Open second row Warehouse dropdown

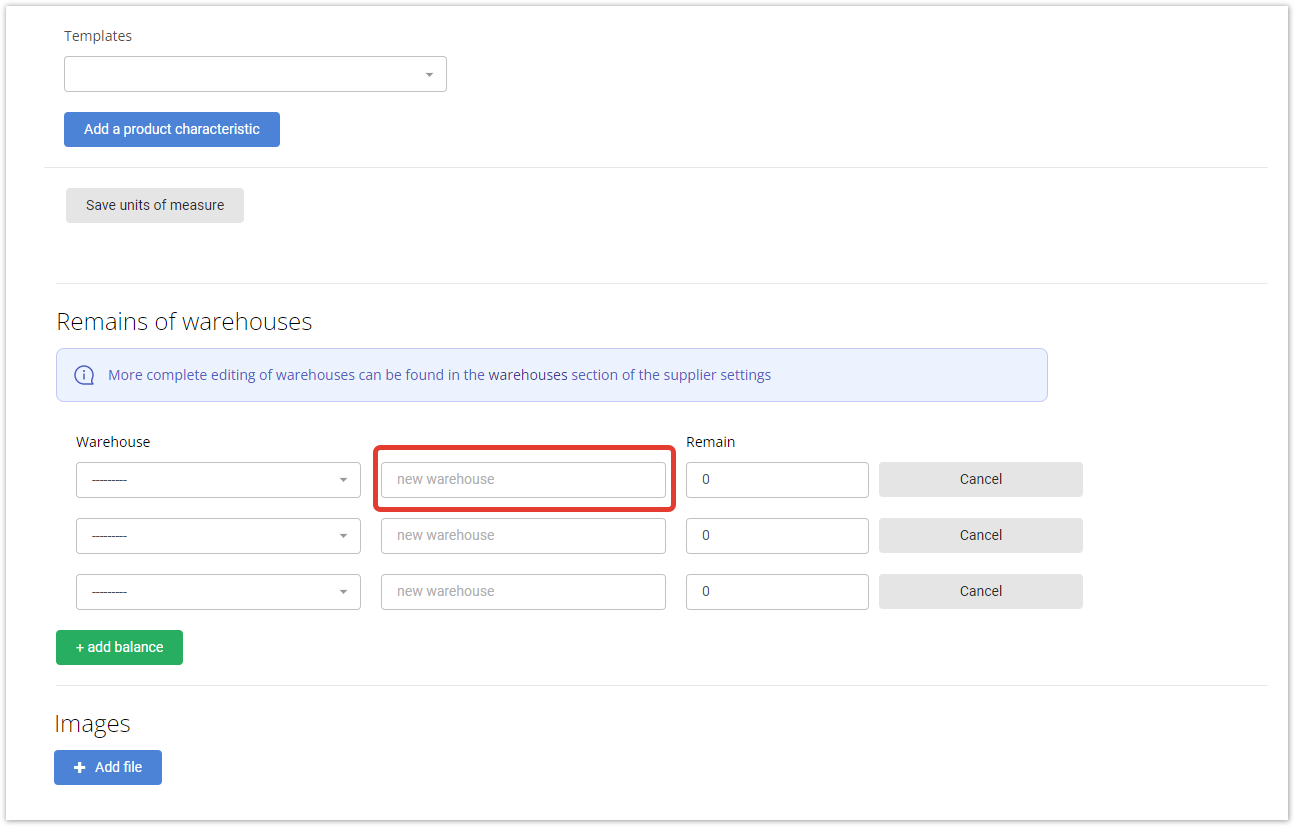[218, 536]
